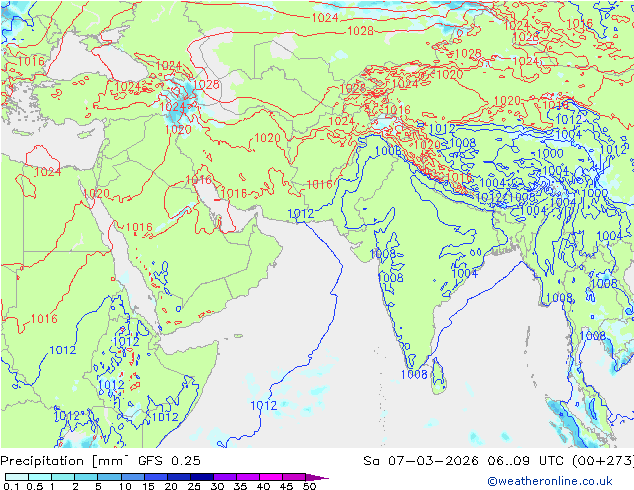Click the '0.1' legend value
634x490 pixels.
(11, 486)
